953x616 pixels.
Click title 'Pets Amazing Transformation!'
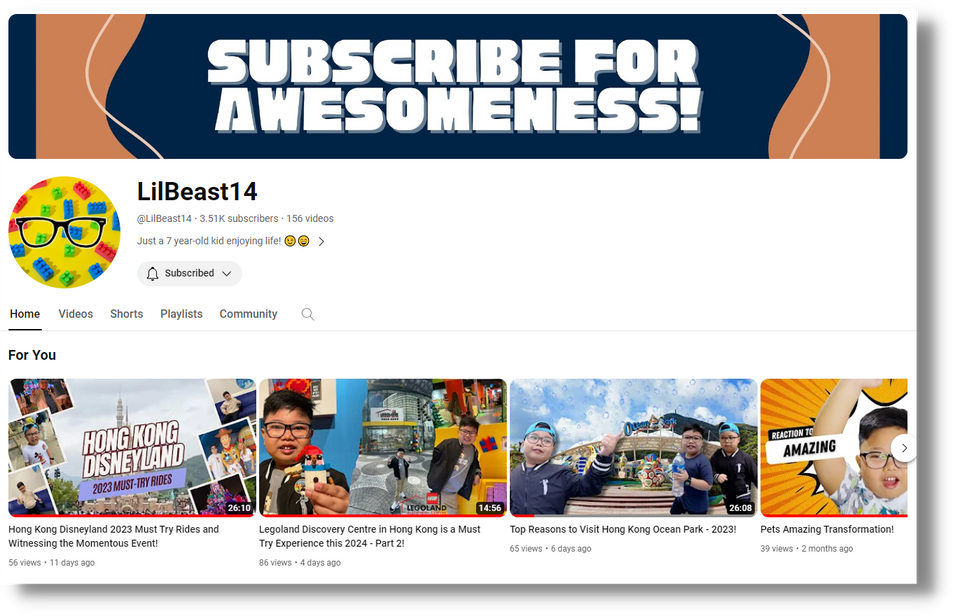[827, 530]
